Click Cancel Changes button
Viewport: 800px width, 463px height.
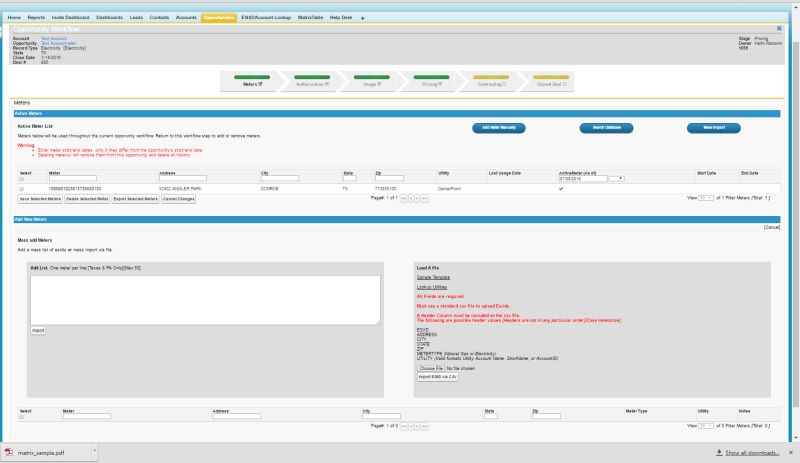pyautogui.click(x=179, y=199)
